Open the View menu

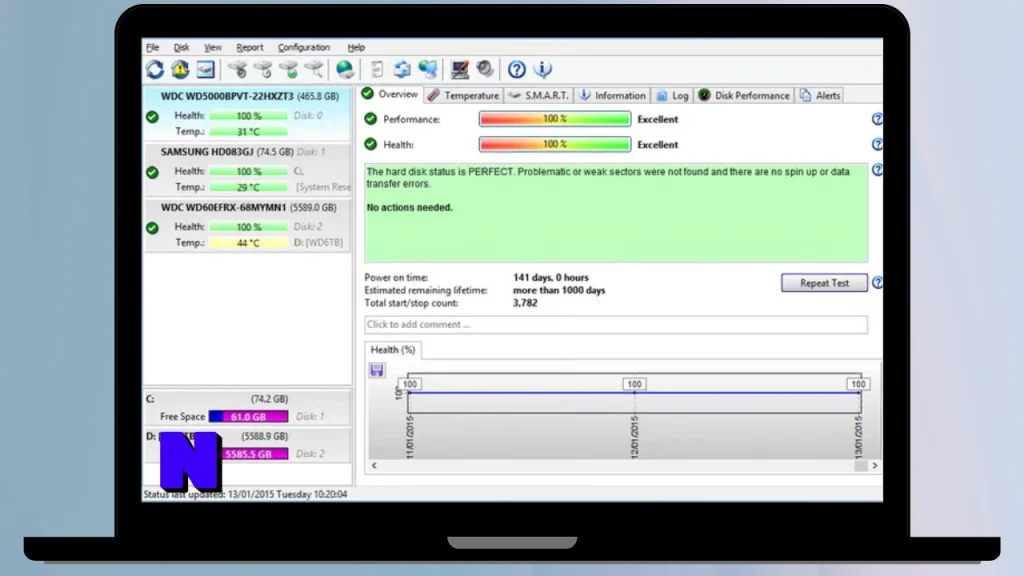point(212,47)
